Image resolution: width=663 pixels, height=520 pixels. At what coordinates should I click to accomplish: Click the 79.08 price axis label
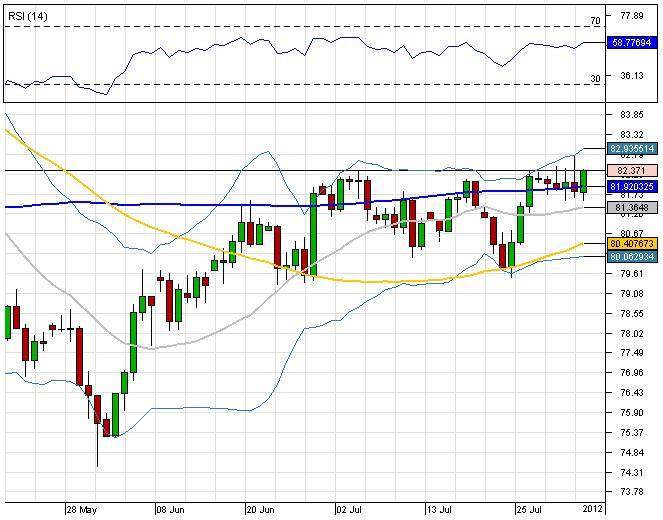tap(631, 293)
